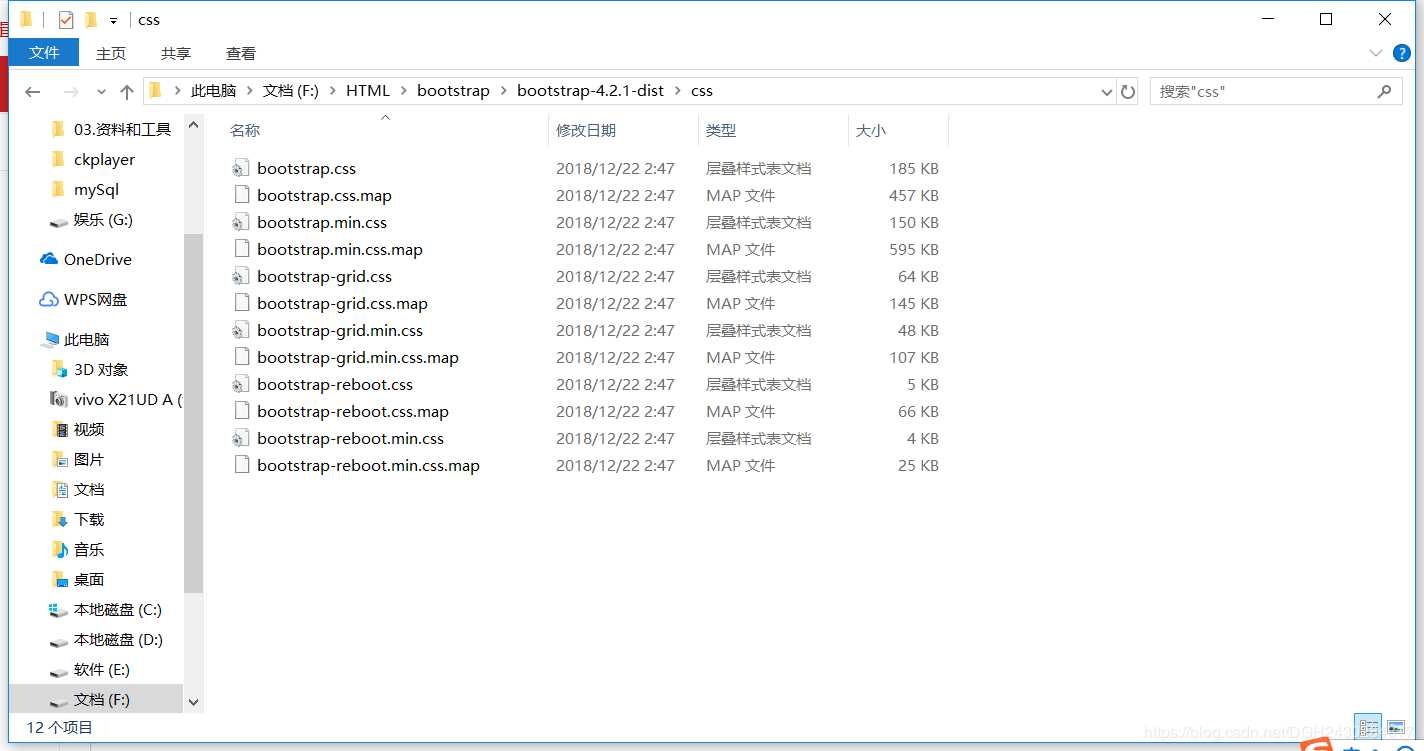The width and height of the screenshot is (1424, 751).
Task: Click the bootstrap-grid.css file icon
Action: pos(240,276)
